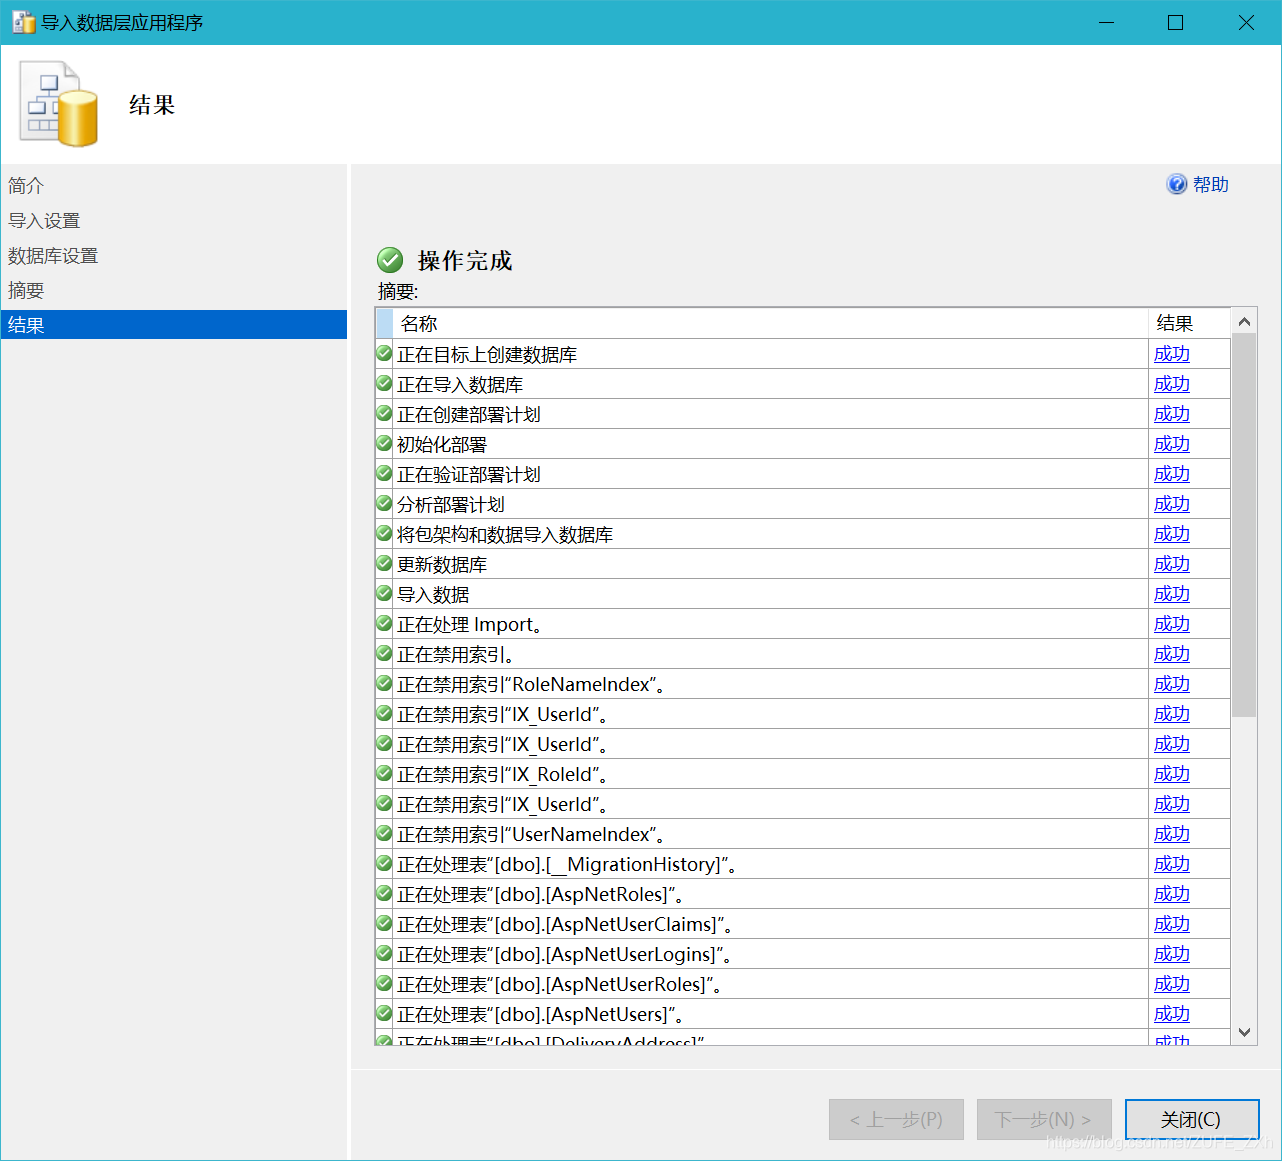Click the 名称 column header
Image resolution: width=1282 pixels, height=1161 pixels.
tap(770, 323)
